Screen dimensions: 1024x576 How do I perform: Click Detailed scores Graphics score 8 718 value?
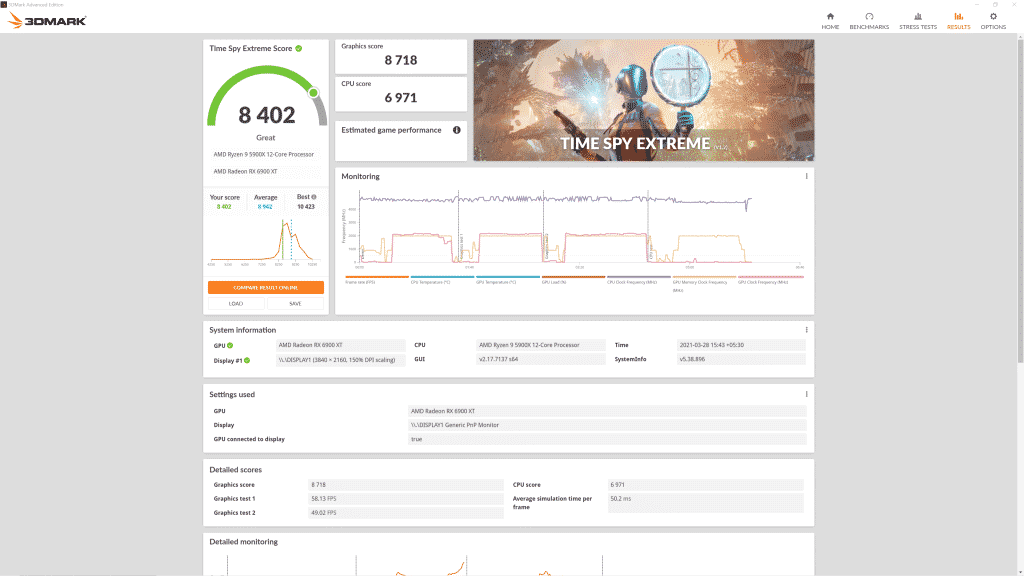pyautogui.click(x=406, y=485)
